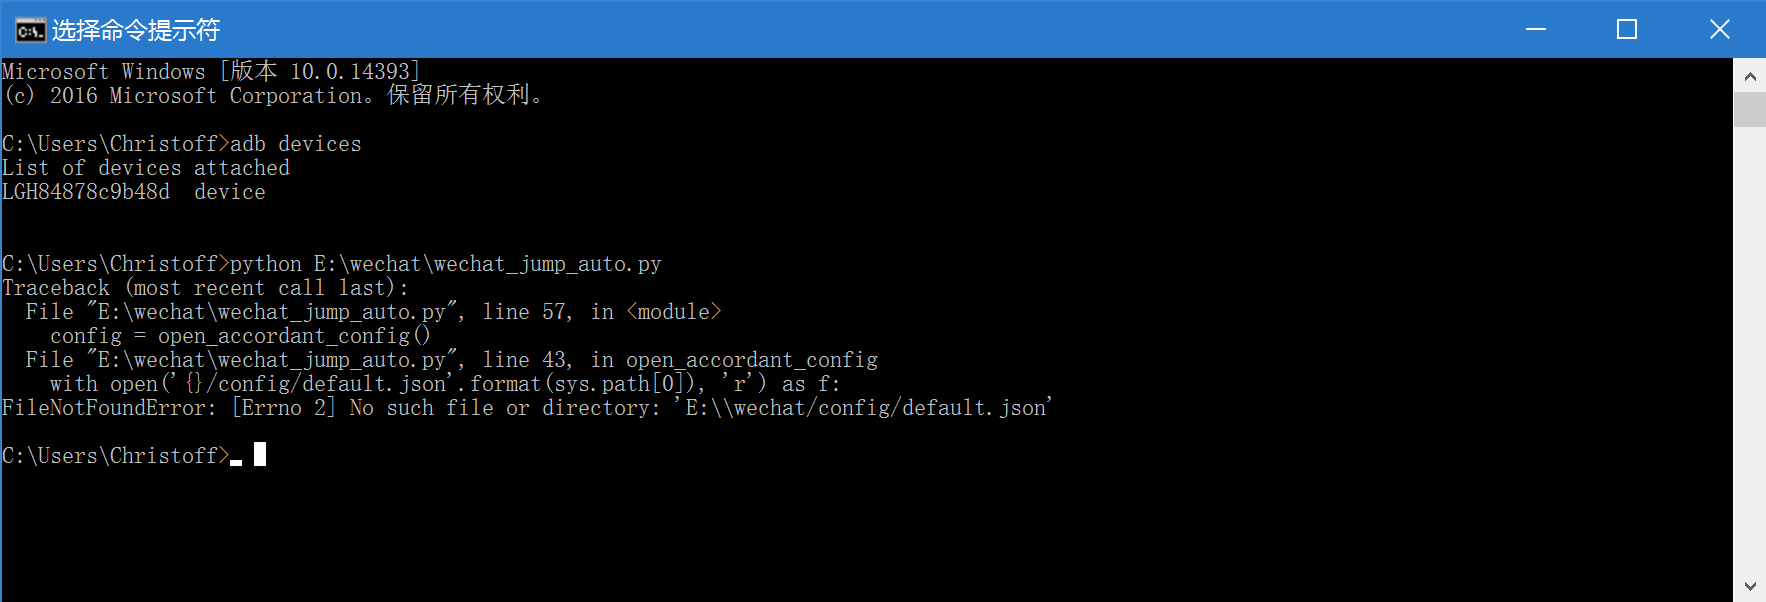Image resolution: width=1766 pixels, height=602 pixels.
Task: Click the empty scrollbar track area
Action: click(x=1750, y=350)
